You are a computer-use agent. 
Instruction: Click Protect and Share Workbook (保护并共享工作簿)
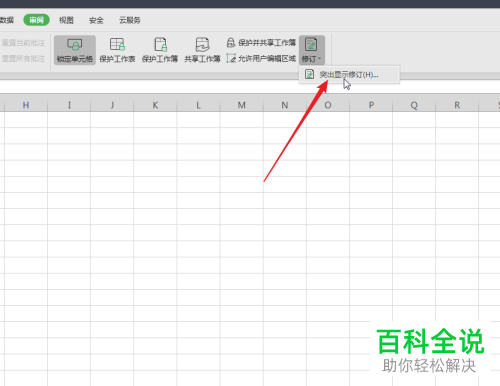261,43
